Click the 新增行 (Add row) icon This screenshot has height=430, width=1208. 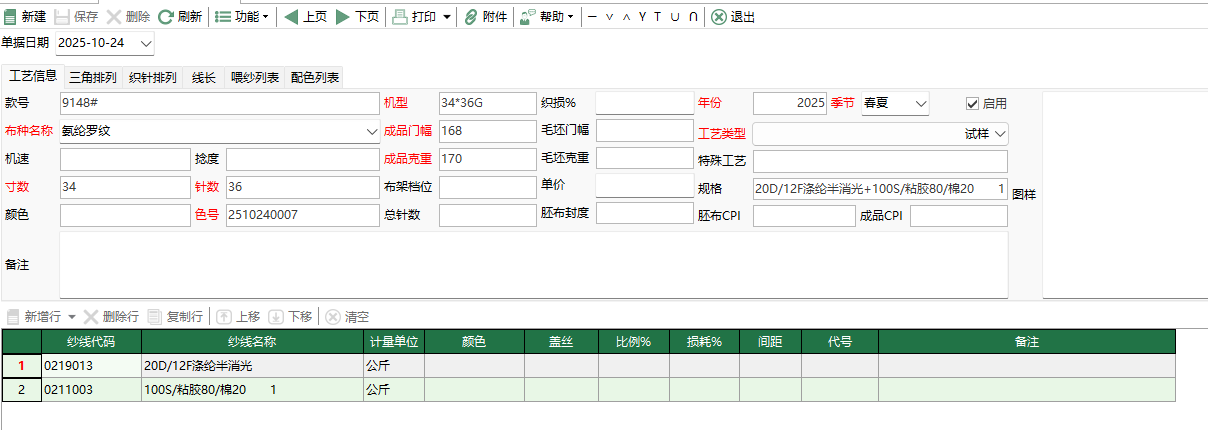[x=11, y=316]
